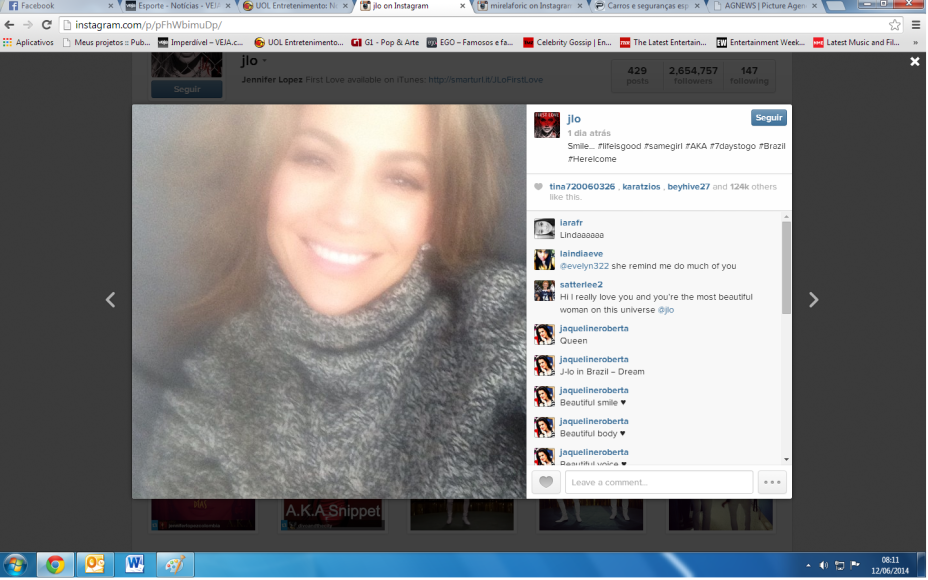Viewport: 928px width, 580px height.
Task: Open the Chrome menu hamburger icon
Action: [x=916, y=25]
